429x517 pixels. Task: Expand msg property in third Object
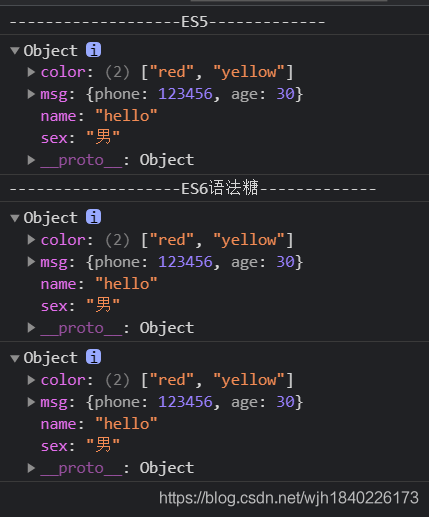31,402
